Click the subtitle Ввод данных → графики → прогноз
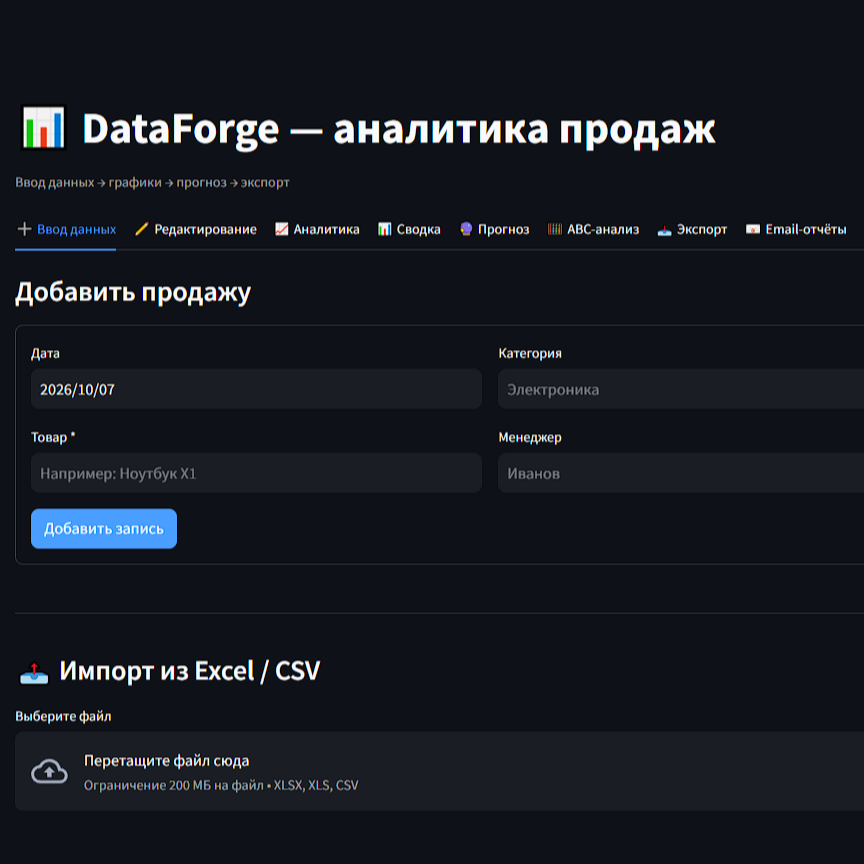This screenshot has height=864, width=864. click(x=152, y=182)
